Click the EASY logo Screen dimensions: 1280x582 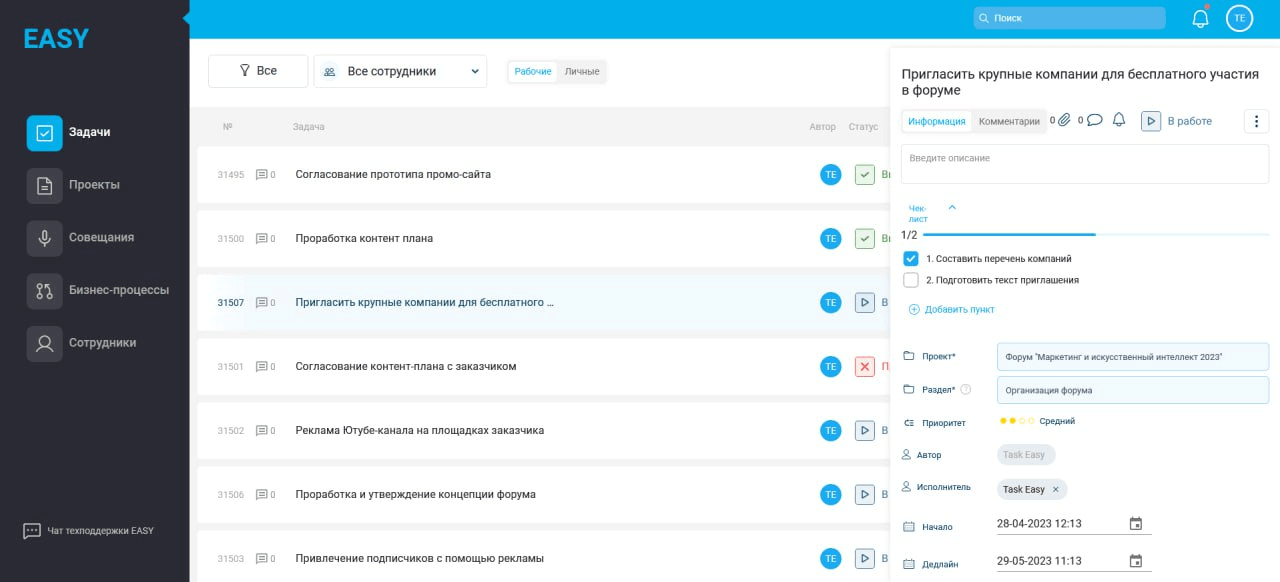coord(57,39)
